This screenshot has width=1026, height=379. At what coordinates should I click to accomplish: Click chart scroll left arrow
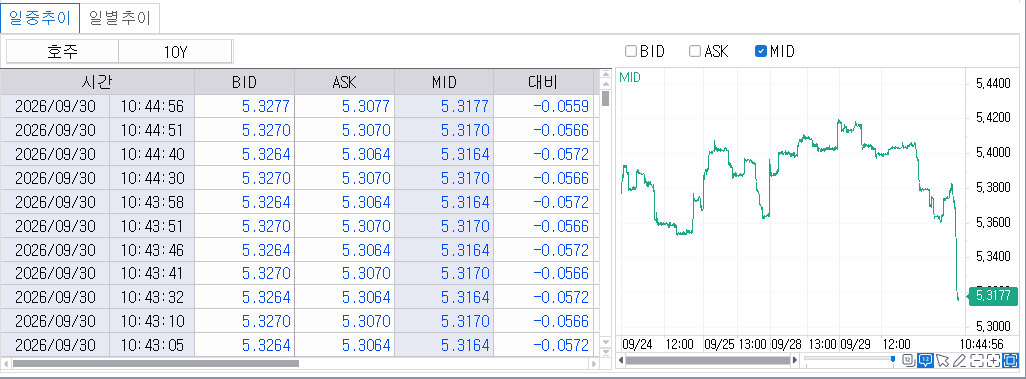pyautogui.click(x=622, y=360)
